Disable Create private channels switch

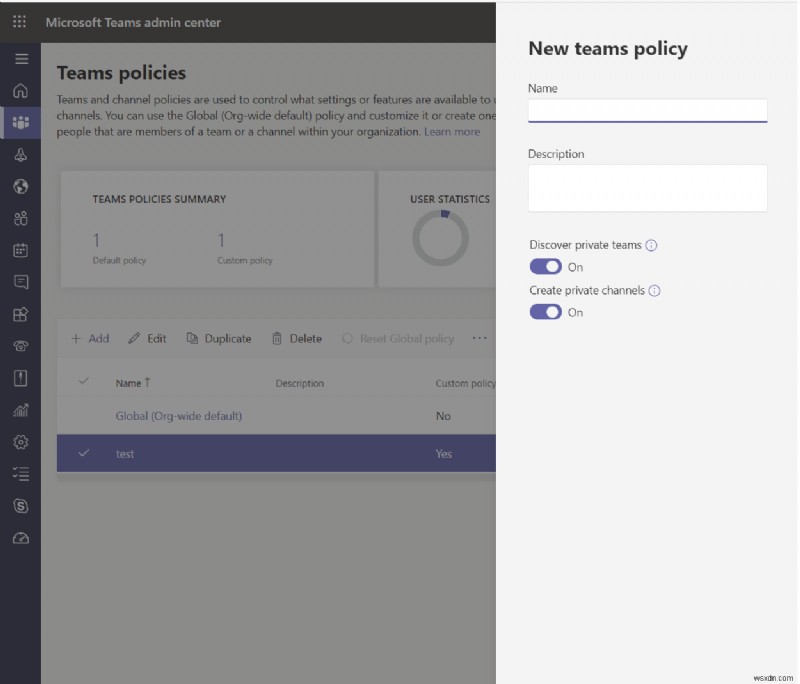[x=545, y=312]
